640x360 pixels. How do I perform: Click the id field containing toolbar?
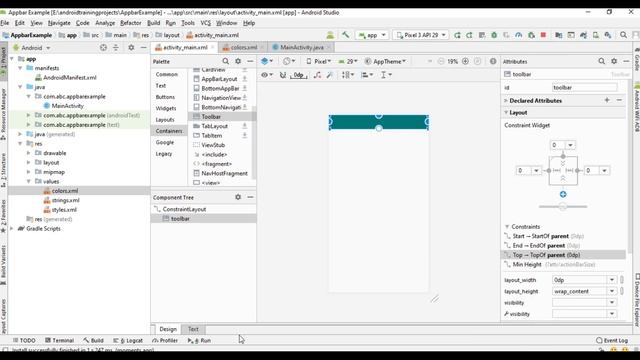[x=584, y=87]
